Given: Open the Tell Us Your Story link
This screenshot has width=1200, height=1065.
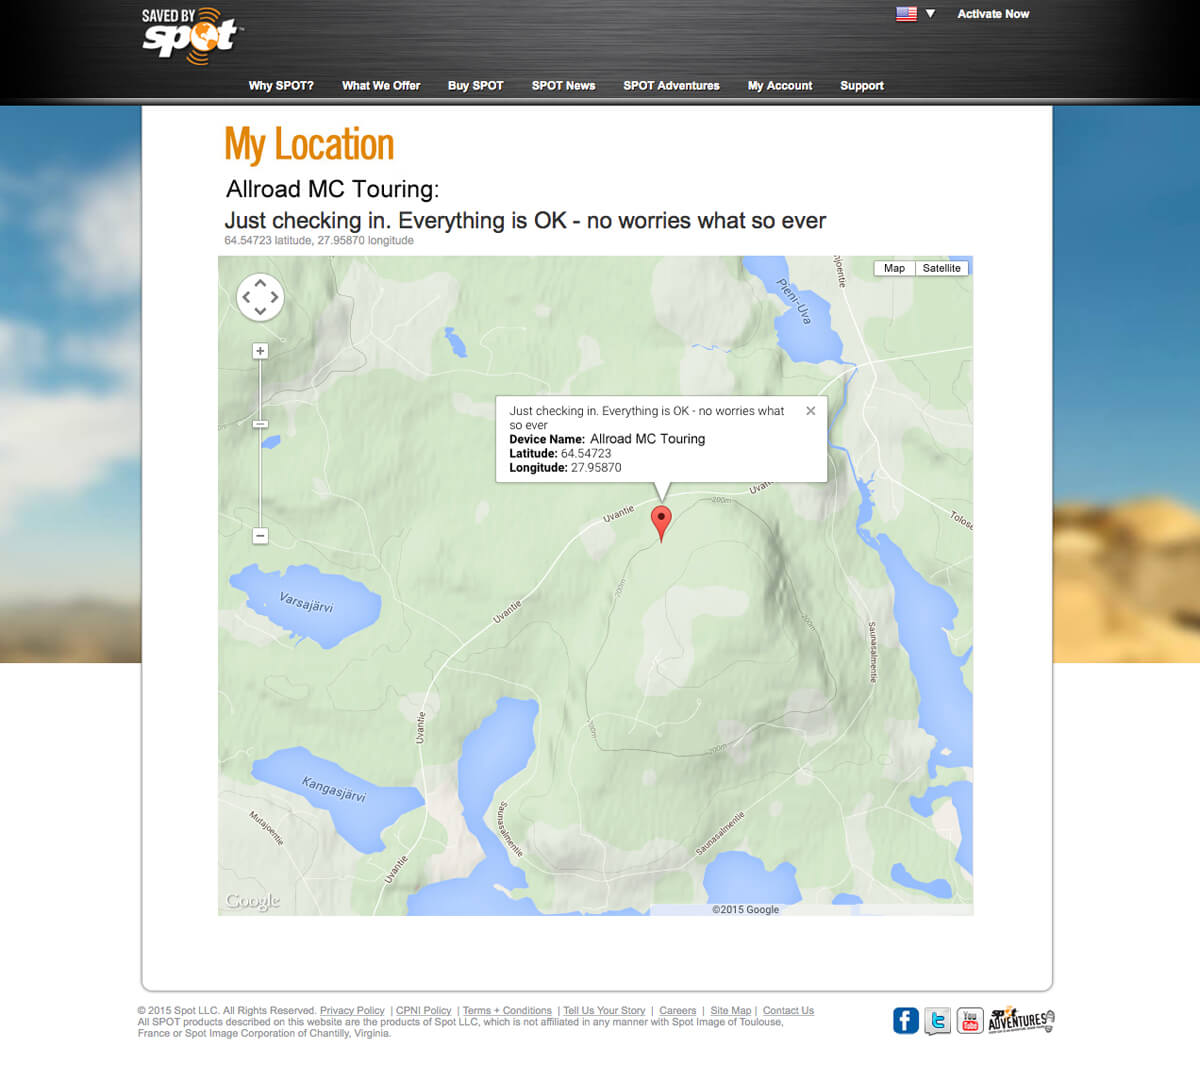Looking at the screenshot, I should [x=604, y=1011].
